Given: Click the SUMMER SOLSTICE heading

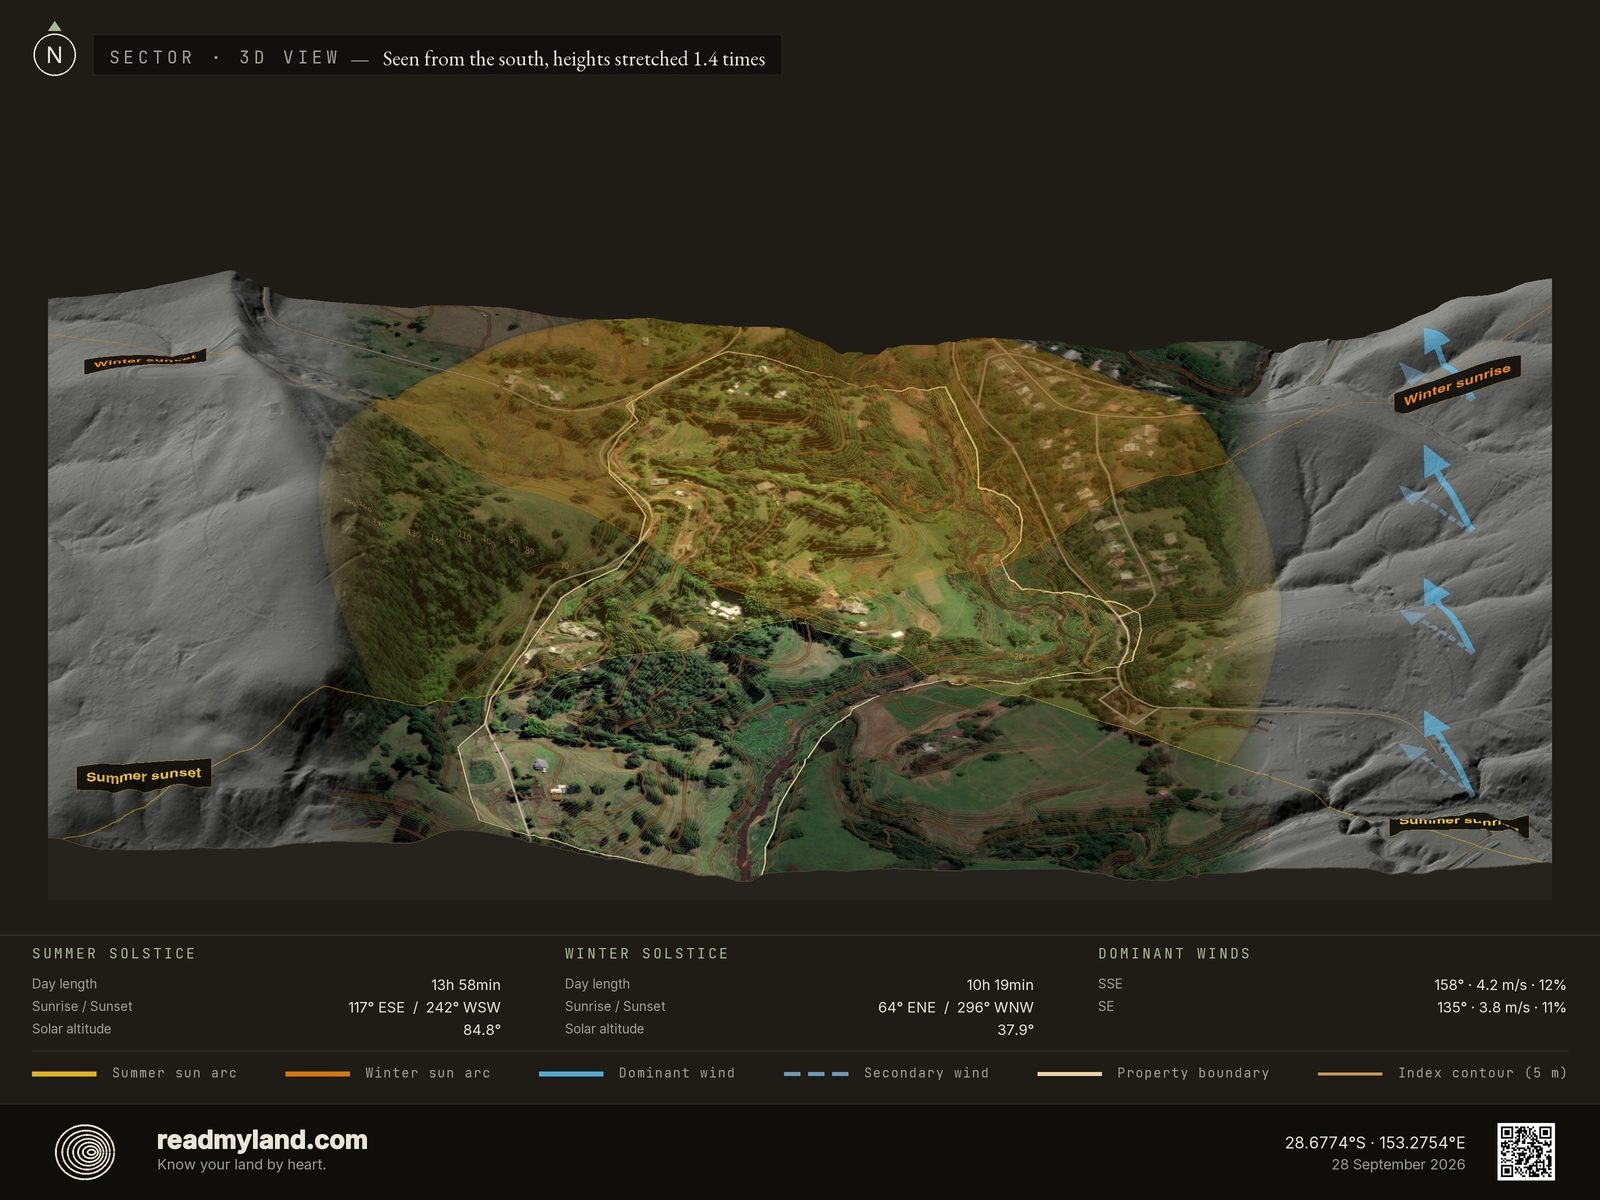Looking at the screenshot, I should (x=114, y=954).
